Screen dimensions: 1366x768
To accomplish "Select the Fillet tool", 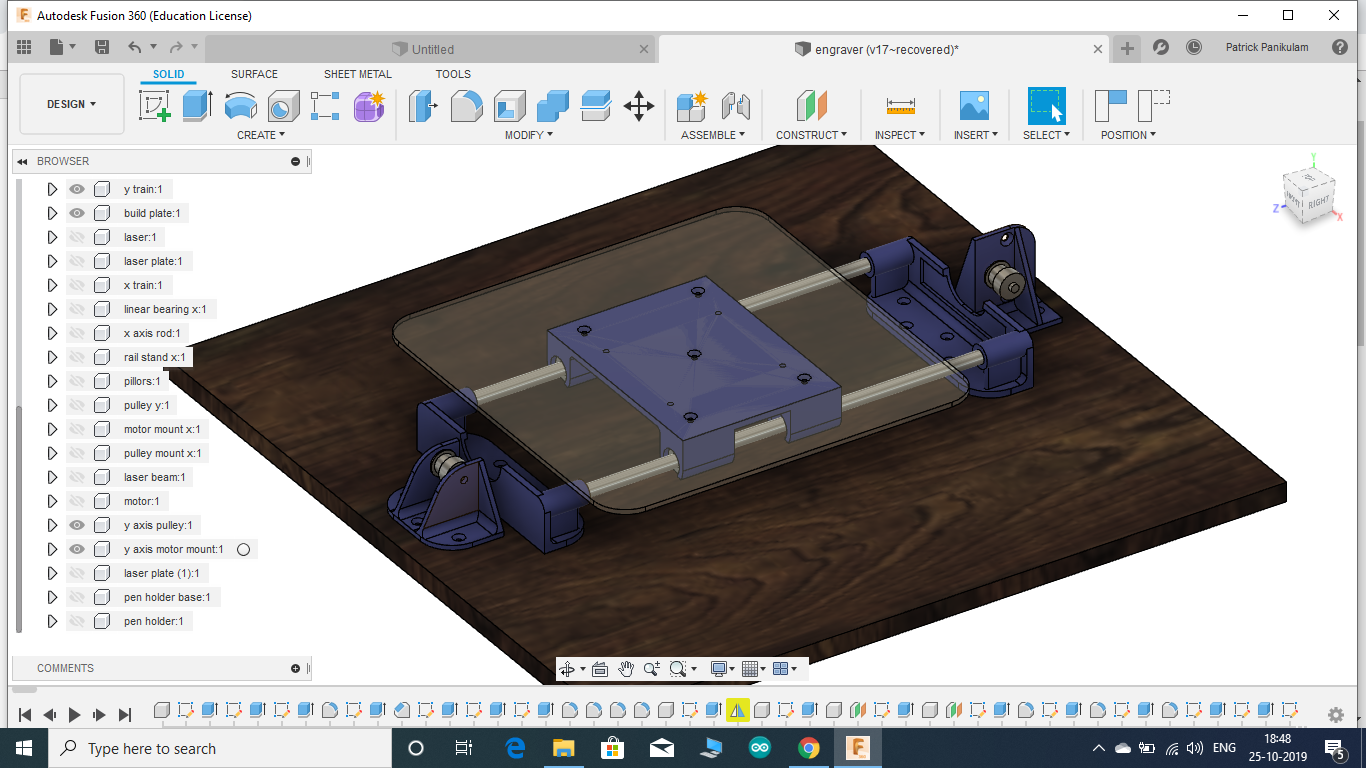I will [x=466, y=105].
